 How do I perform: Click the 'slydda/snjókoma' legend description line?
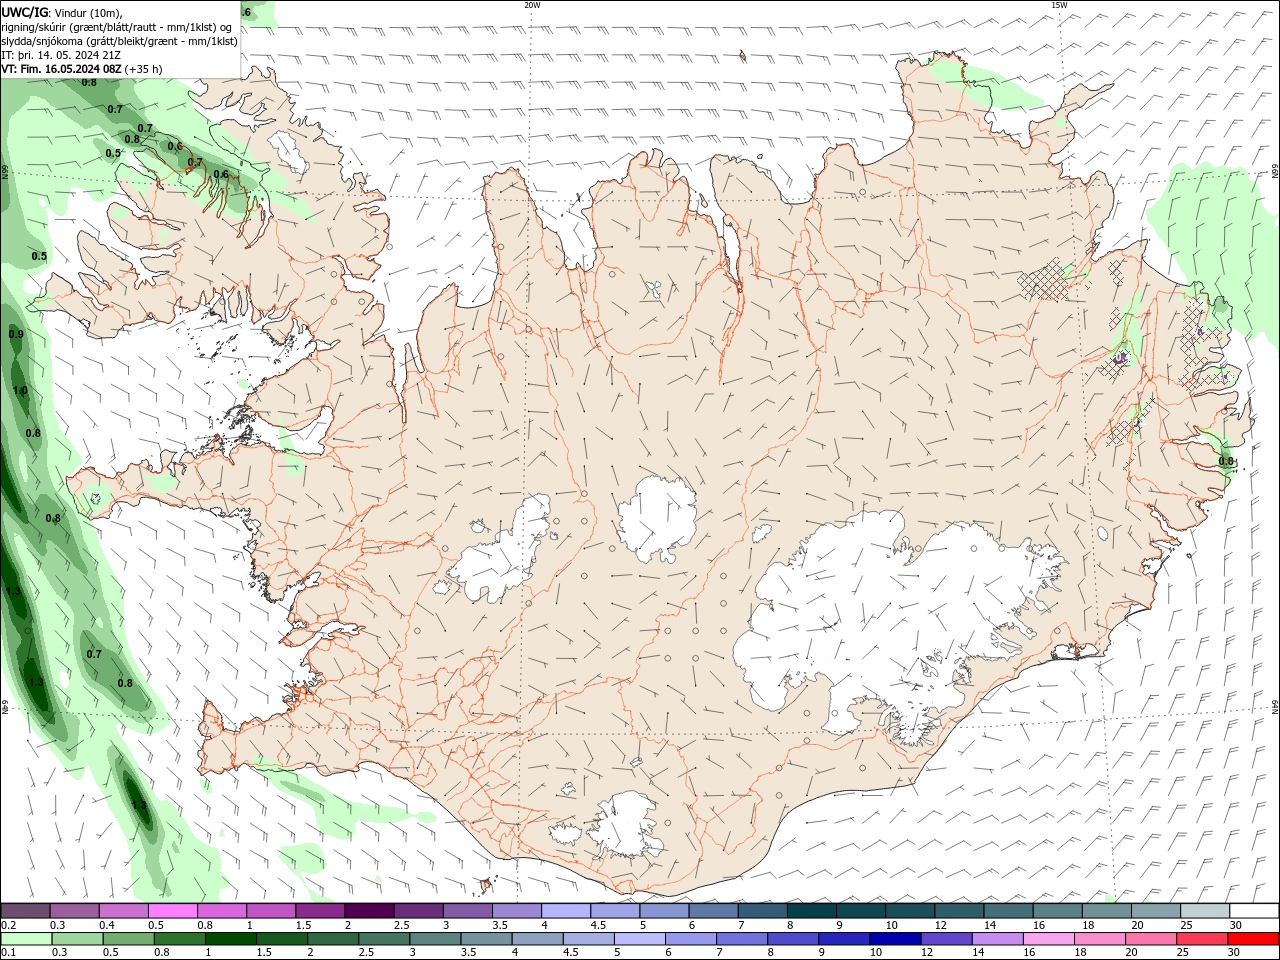[120, 41]
